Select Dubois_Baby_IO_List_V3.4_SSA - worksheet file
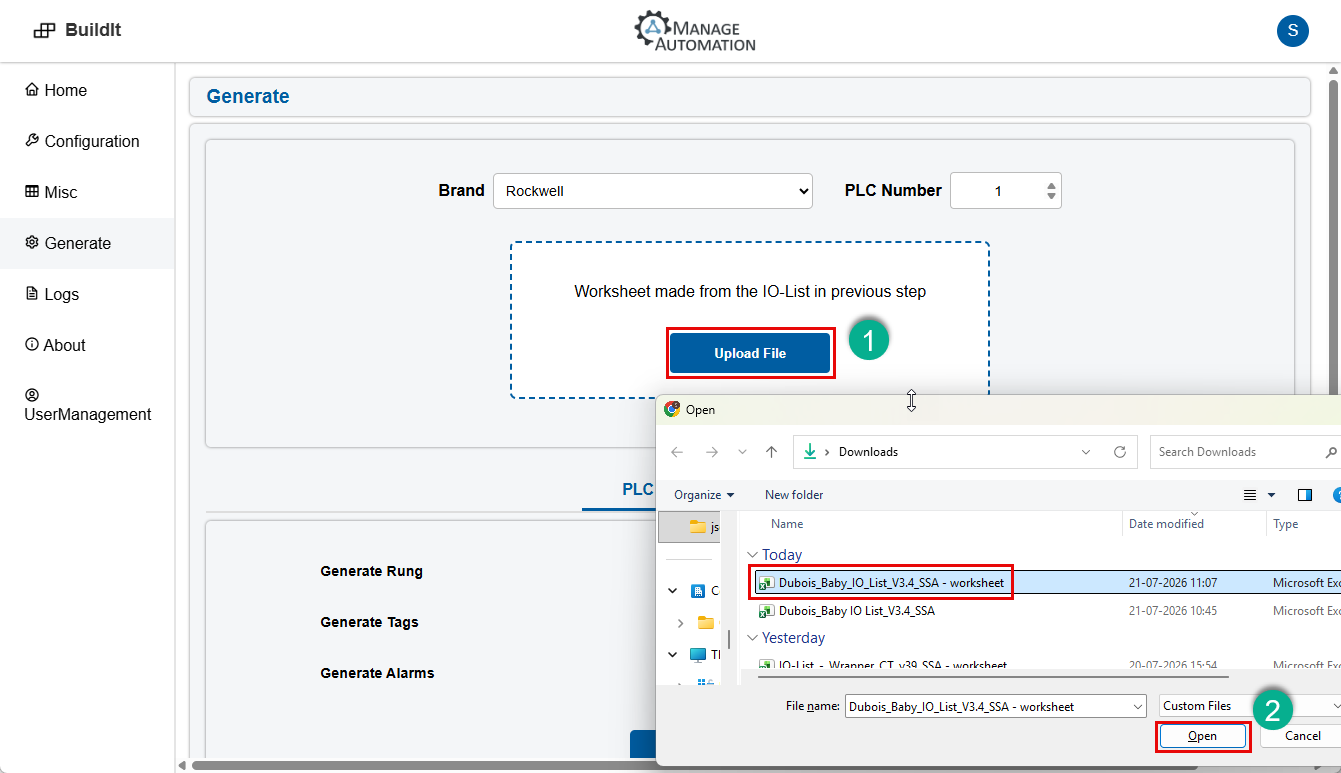Screen dimensions: 1341x773 point(891,582)
